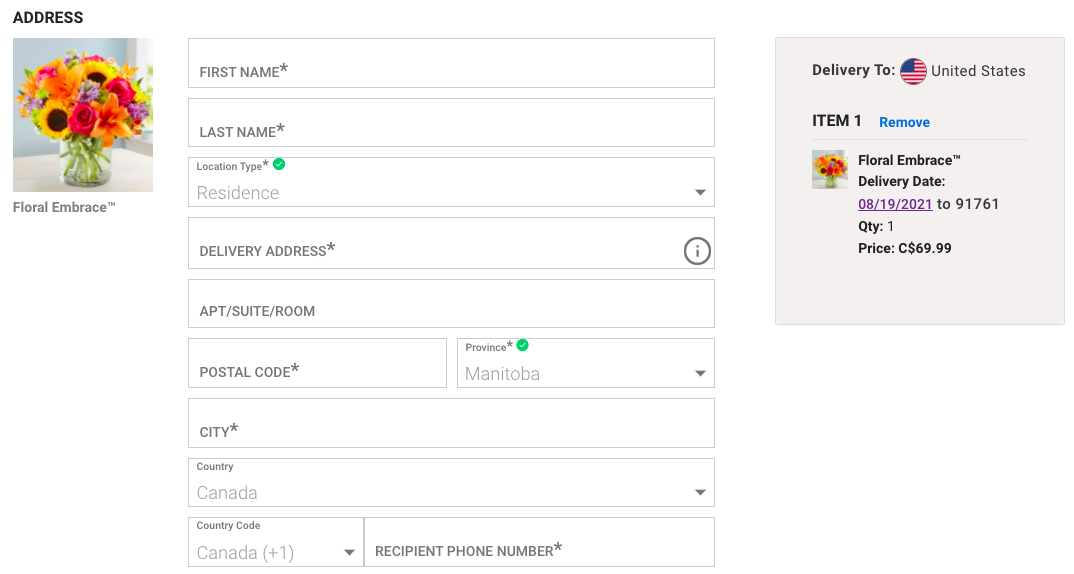Click the Postal Code input
Screen dimensions: 1074x574
pos(317,363)
